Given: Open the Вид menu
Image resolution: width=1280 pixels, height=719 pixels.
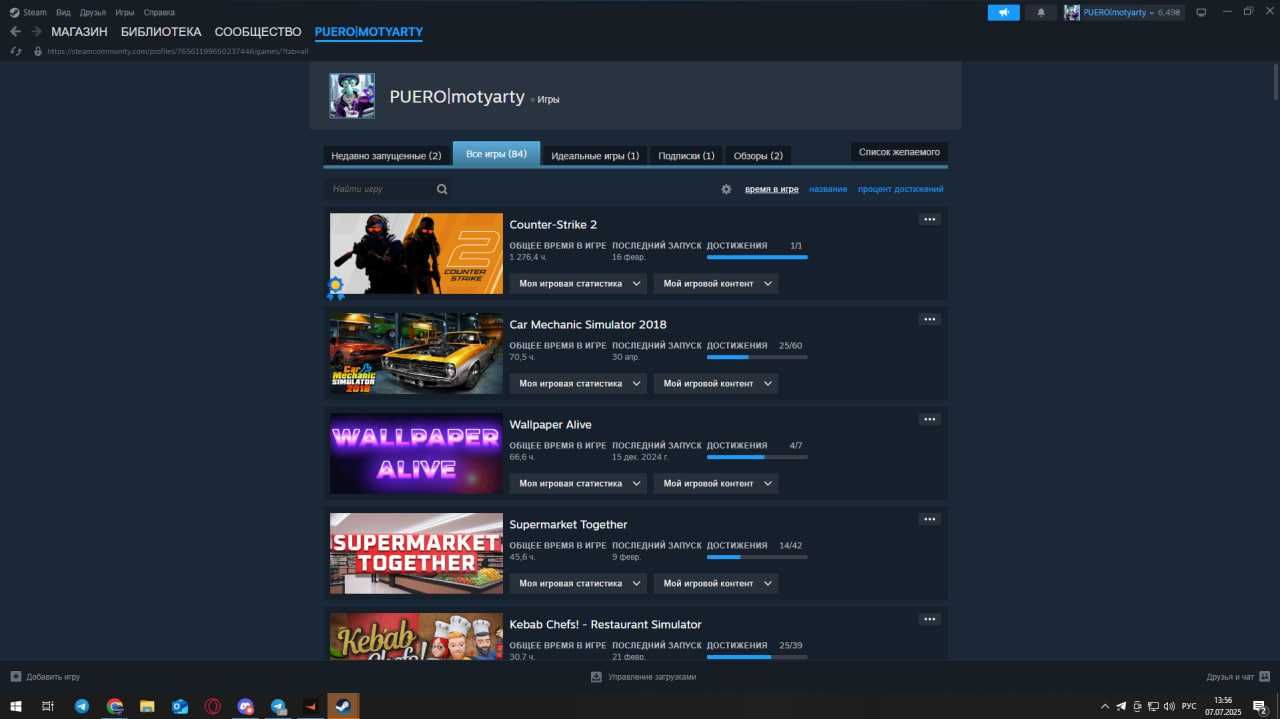Looking at the screenshot, I should pos(63,13).
